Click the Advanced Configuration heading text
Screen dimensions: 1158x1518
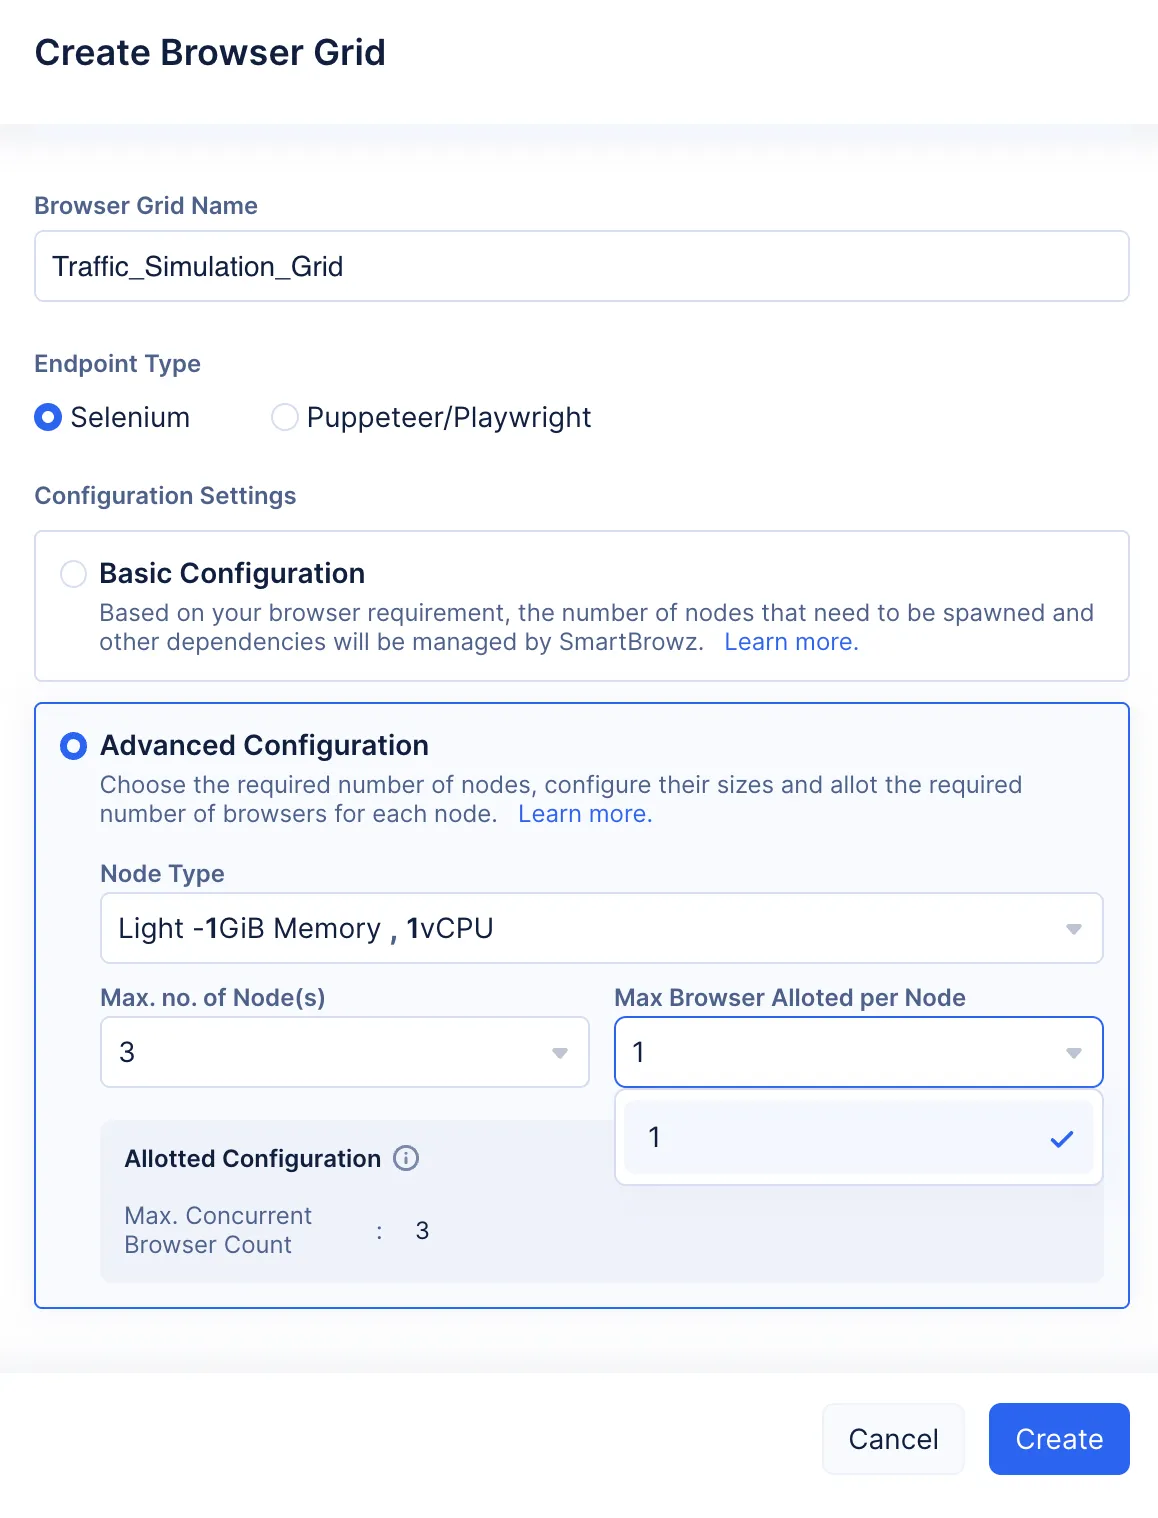[264, 746]
